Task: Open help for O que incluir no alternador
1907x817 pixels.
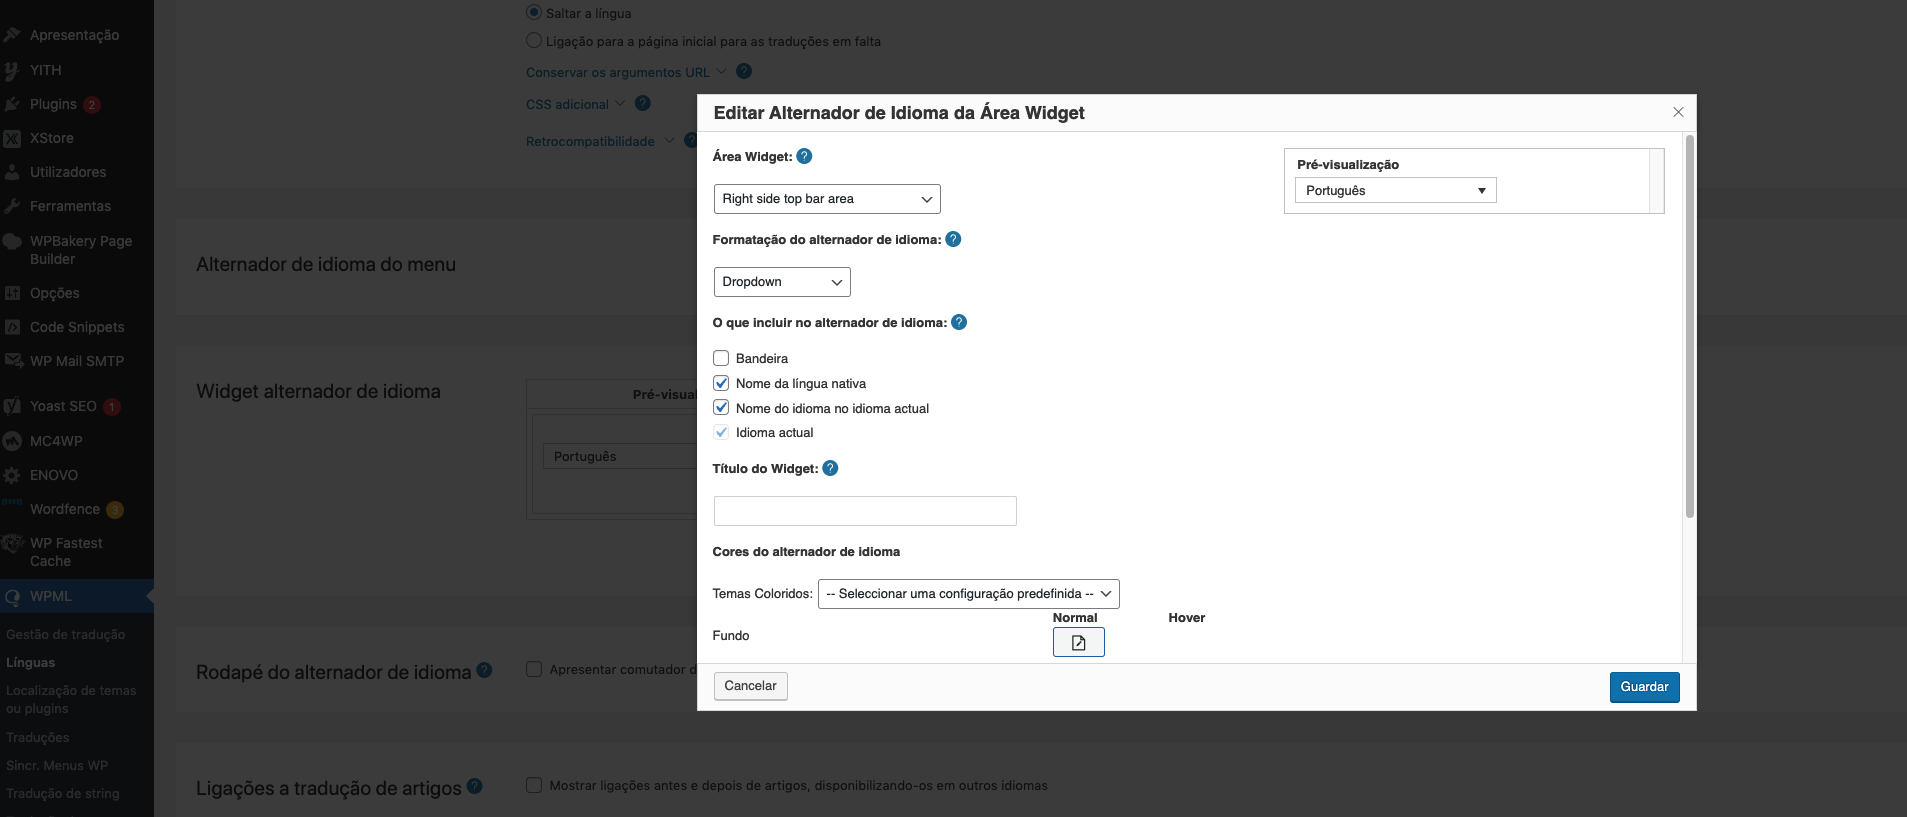Action: coord(959,322)
